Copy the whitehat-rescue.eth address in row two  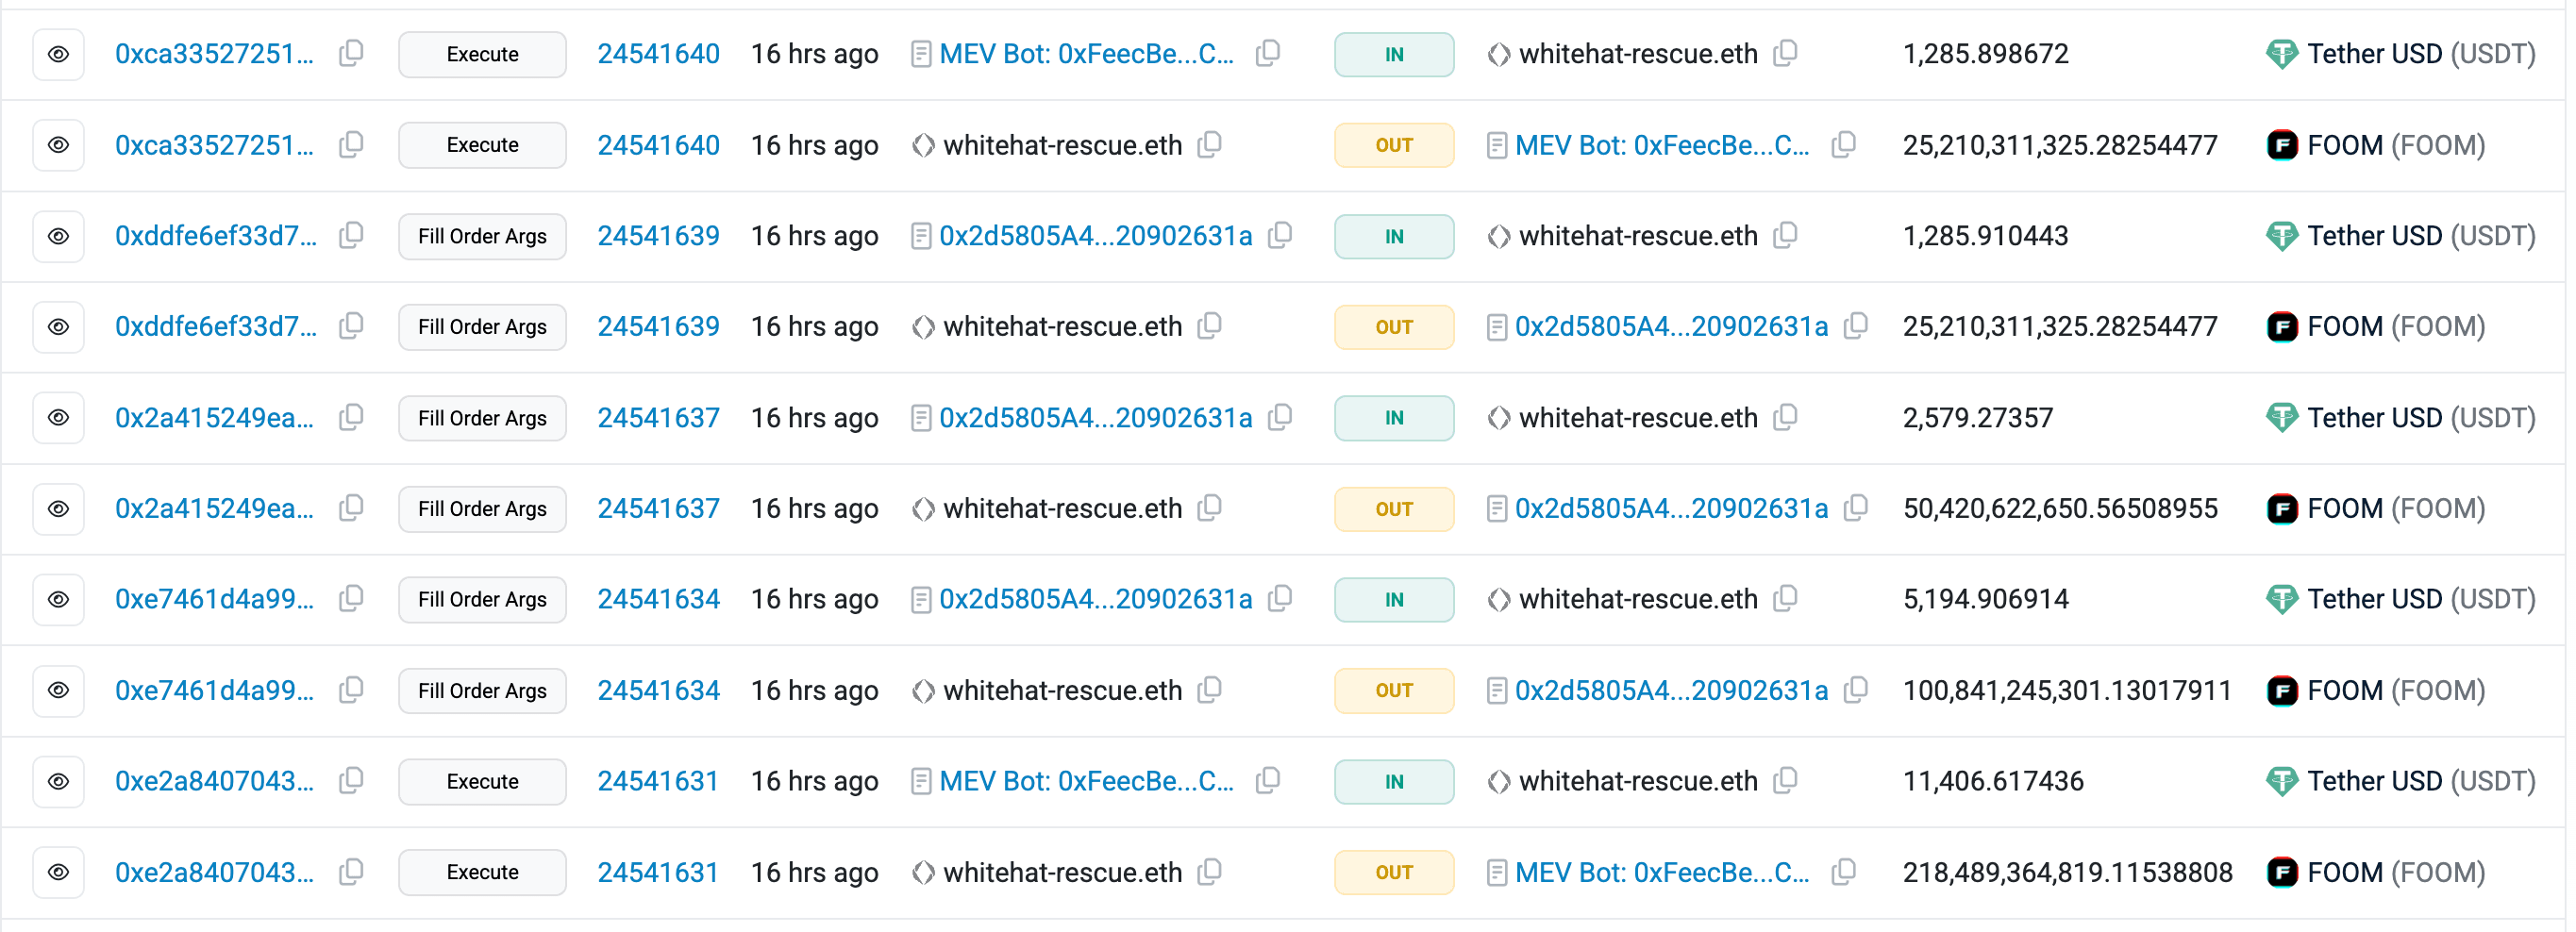1209,145
